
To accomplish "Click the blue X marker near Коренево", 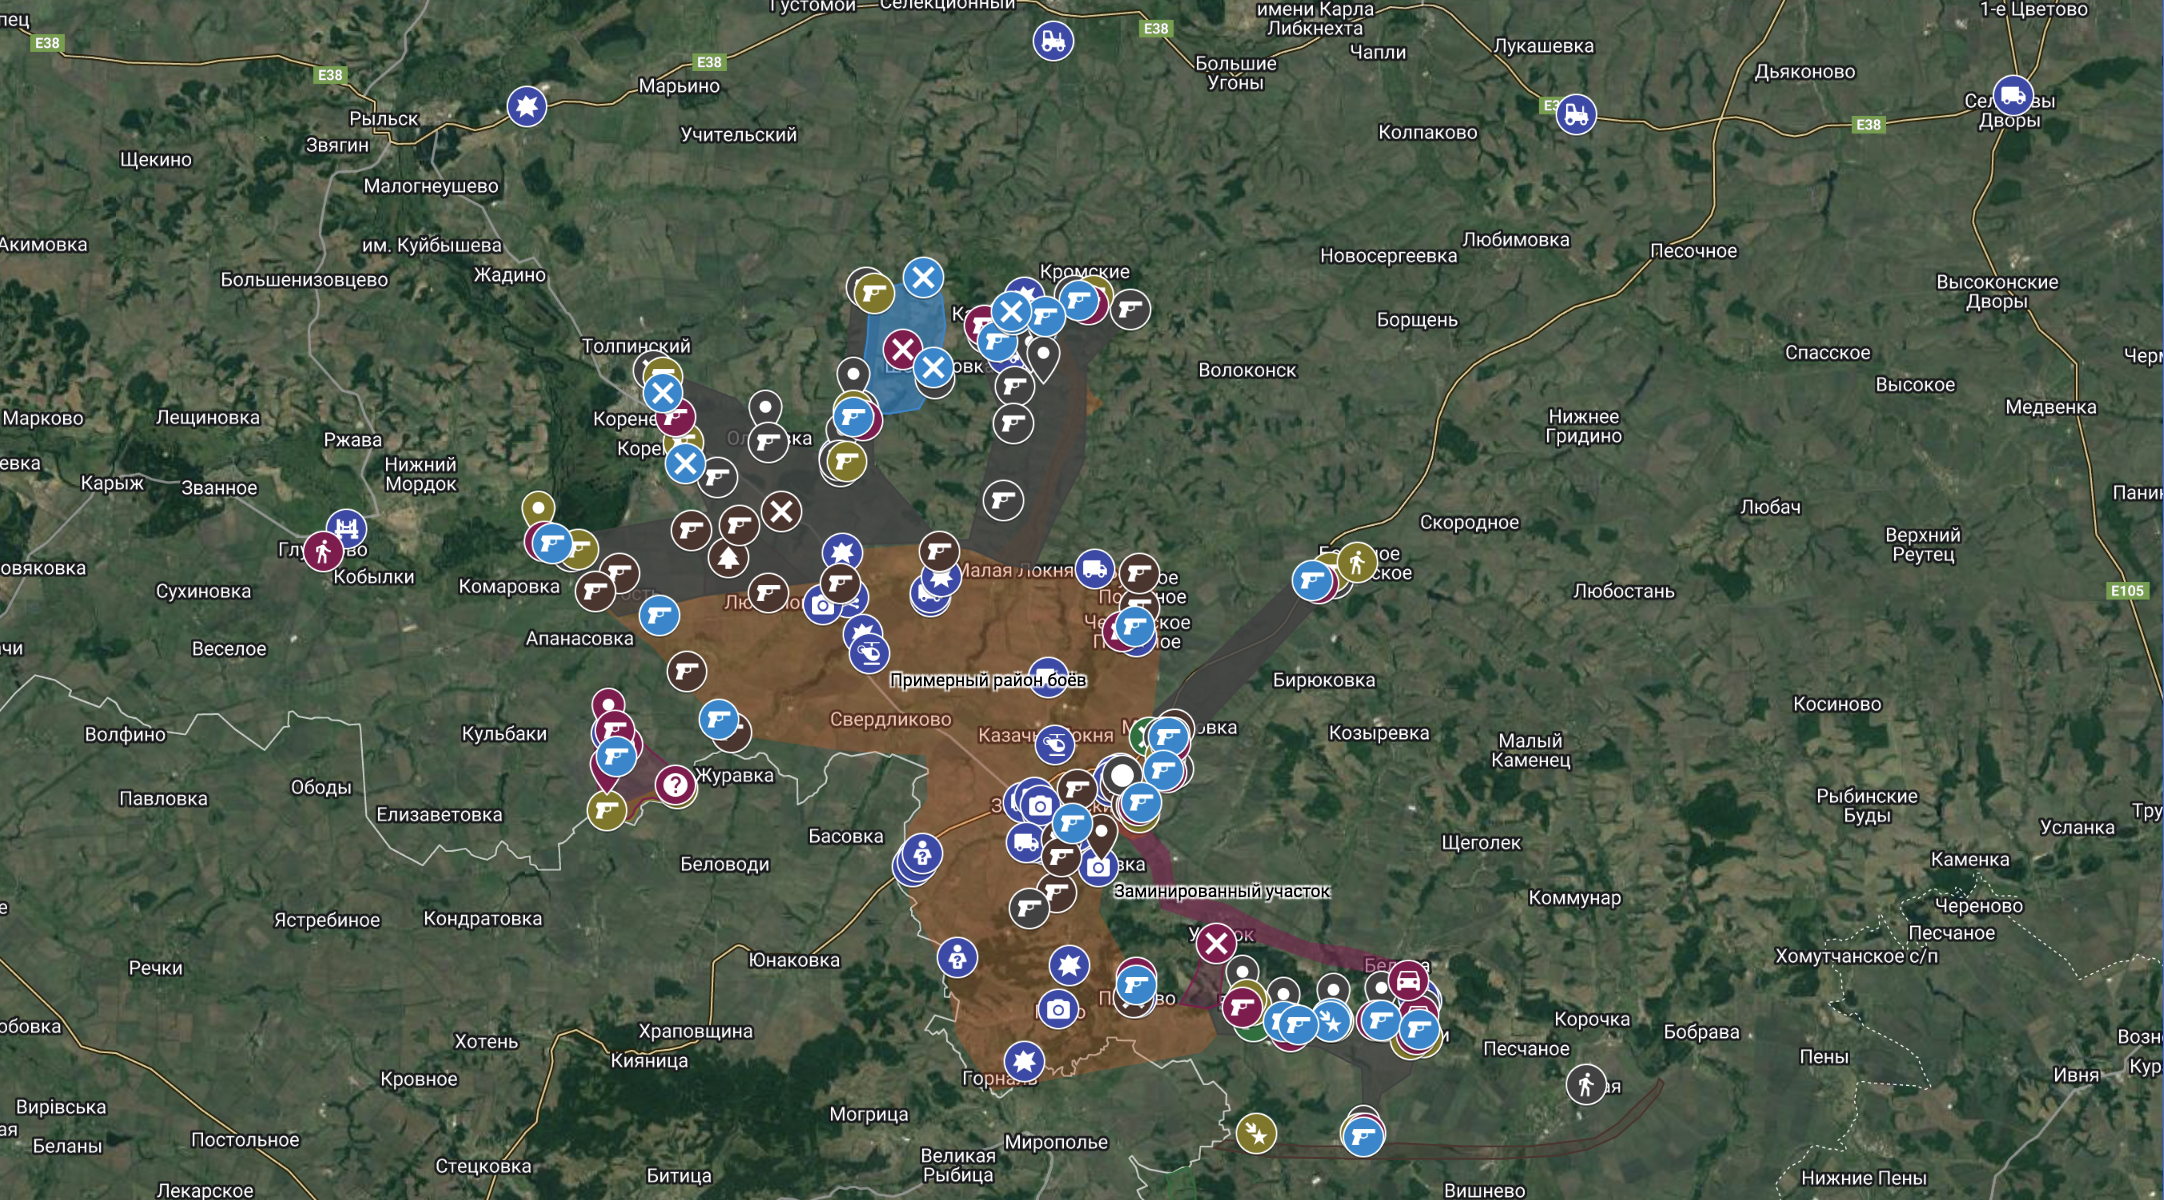I will 662,393.
